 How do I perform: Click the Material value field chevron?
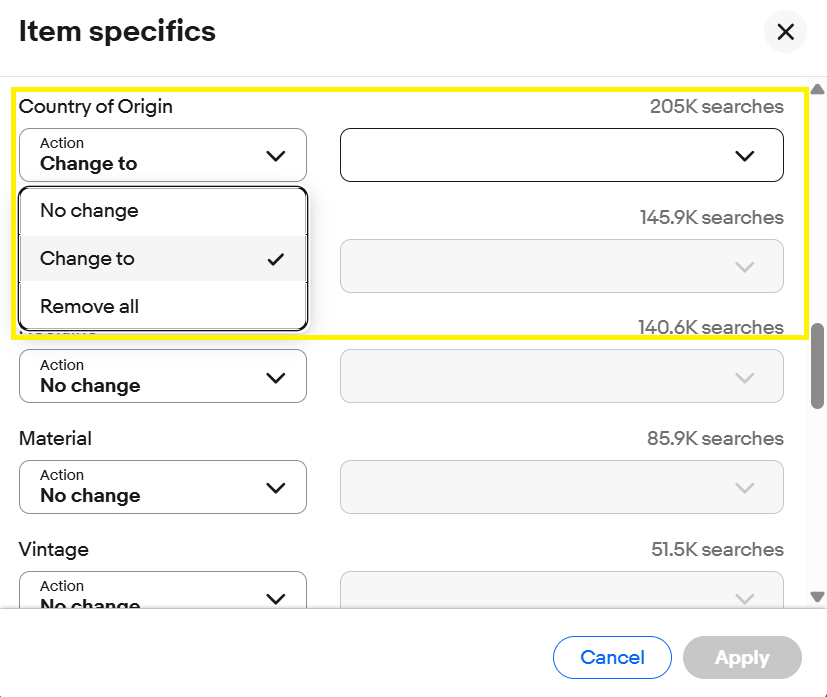[743, 487]
